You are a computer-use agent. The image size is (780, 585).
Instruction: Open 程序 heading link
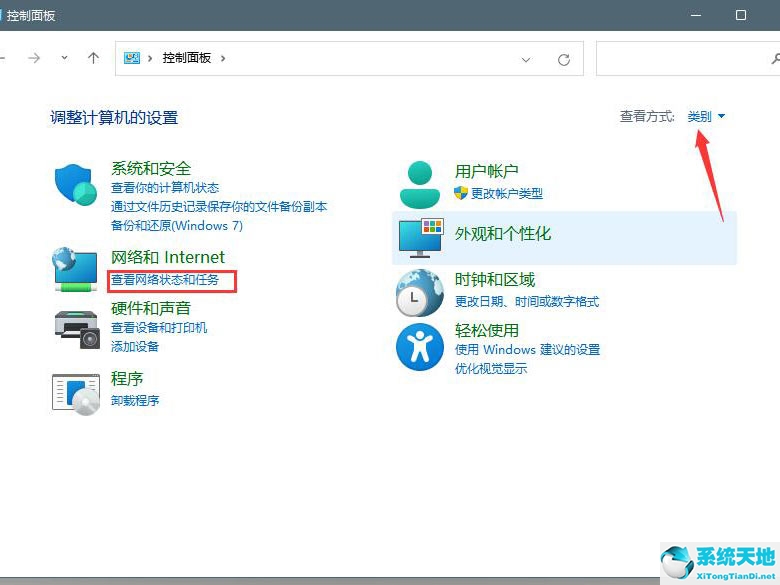(126, 379)
